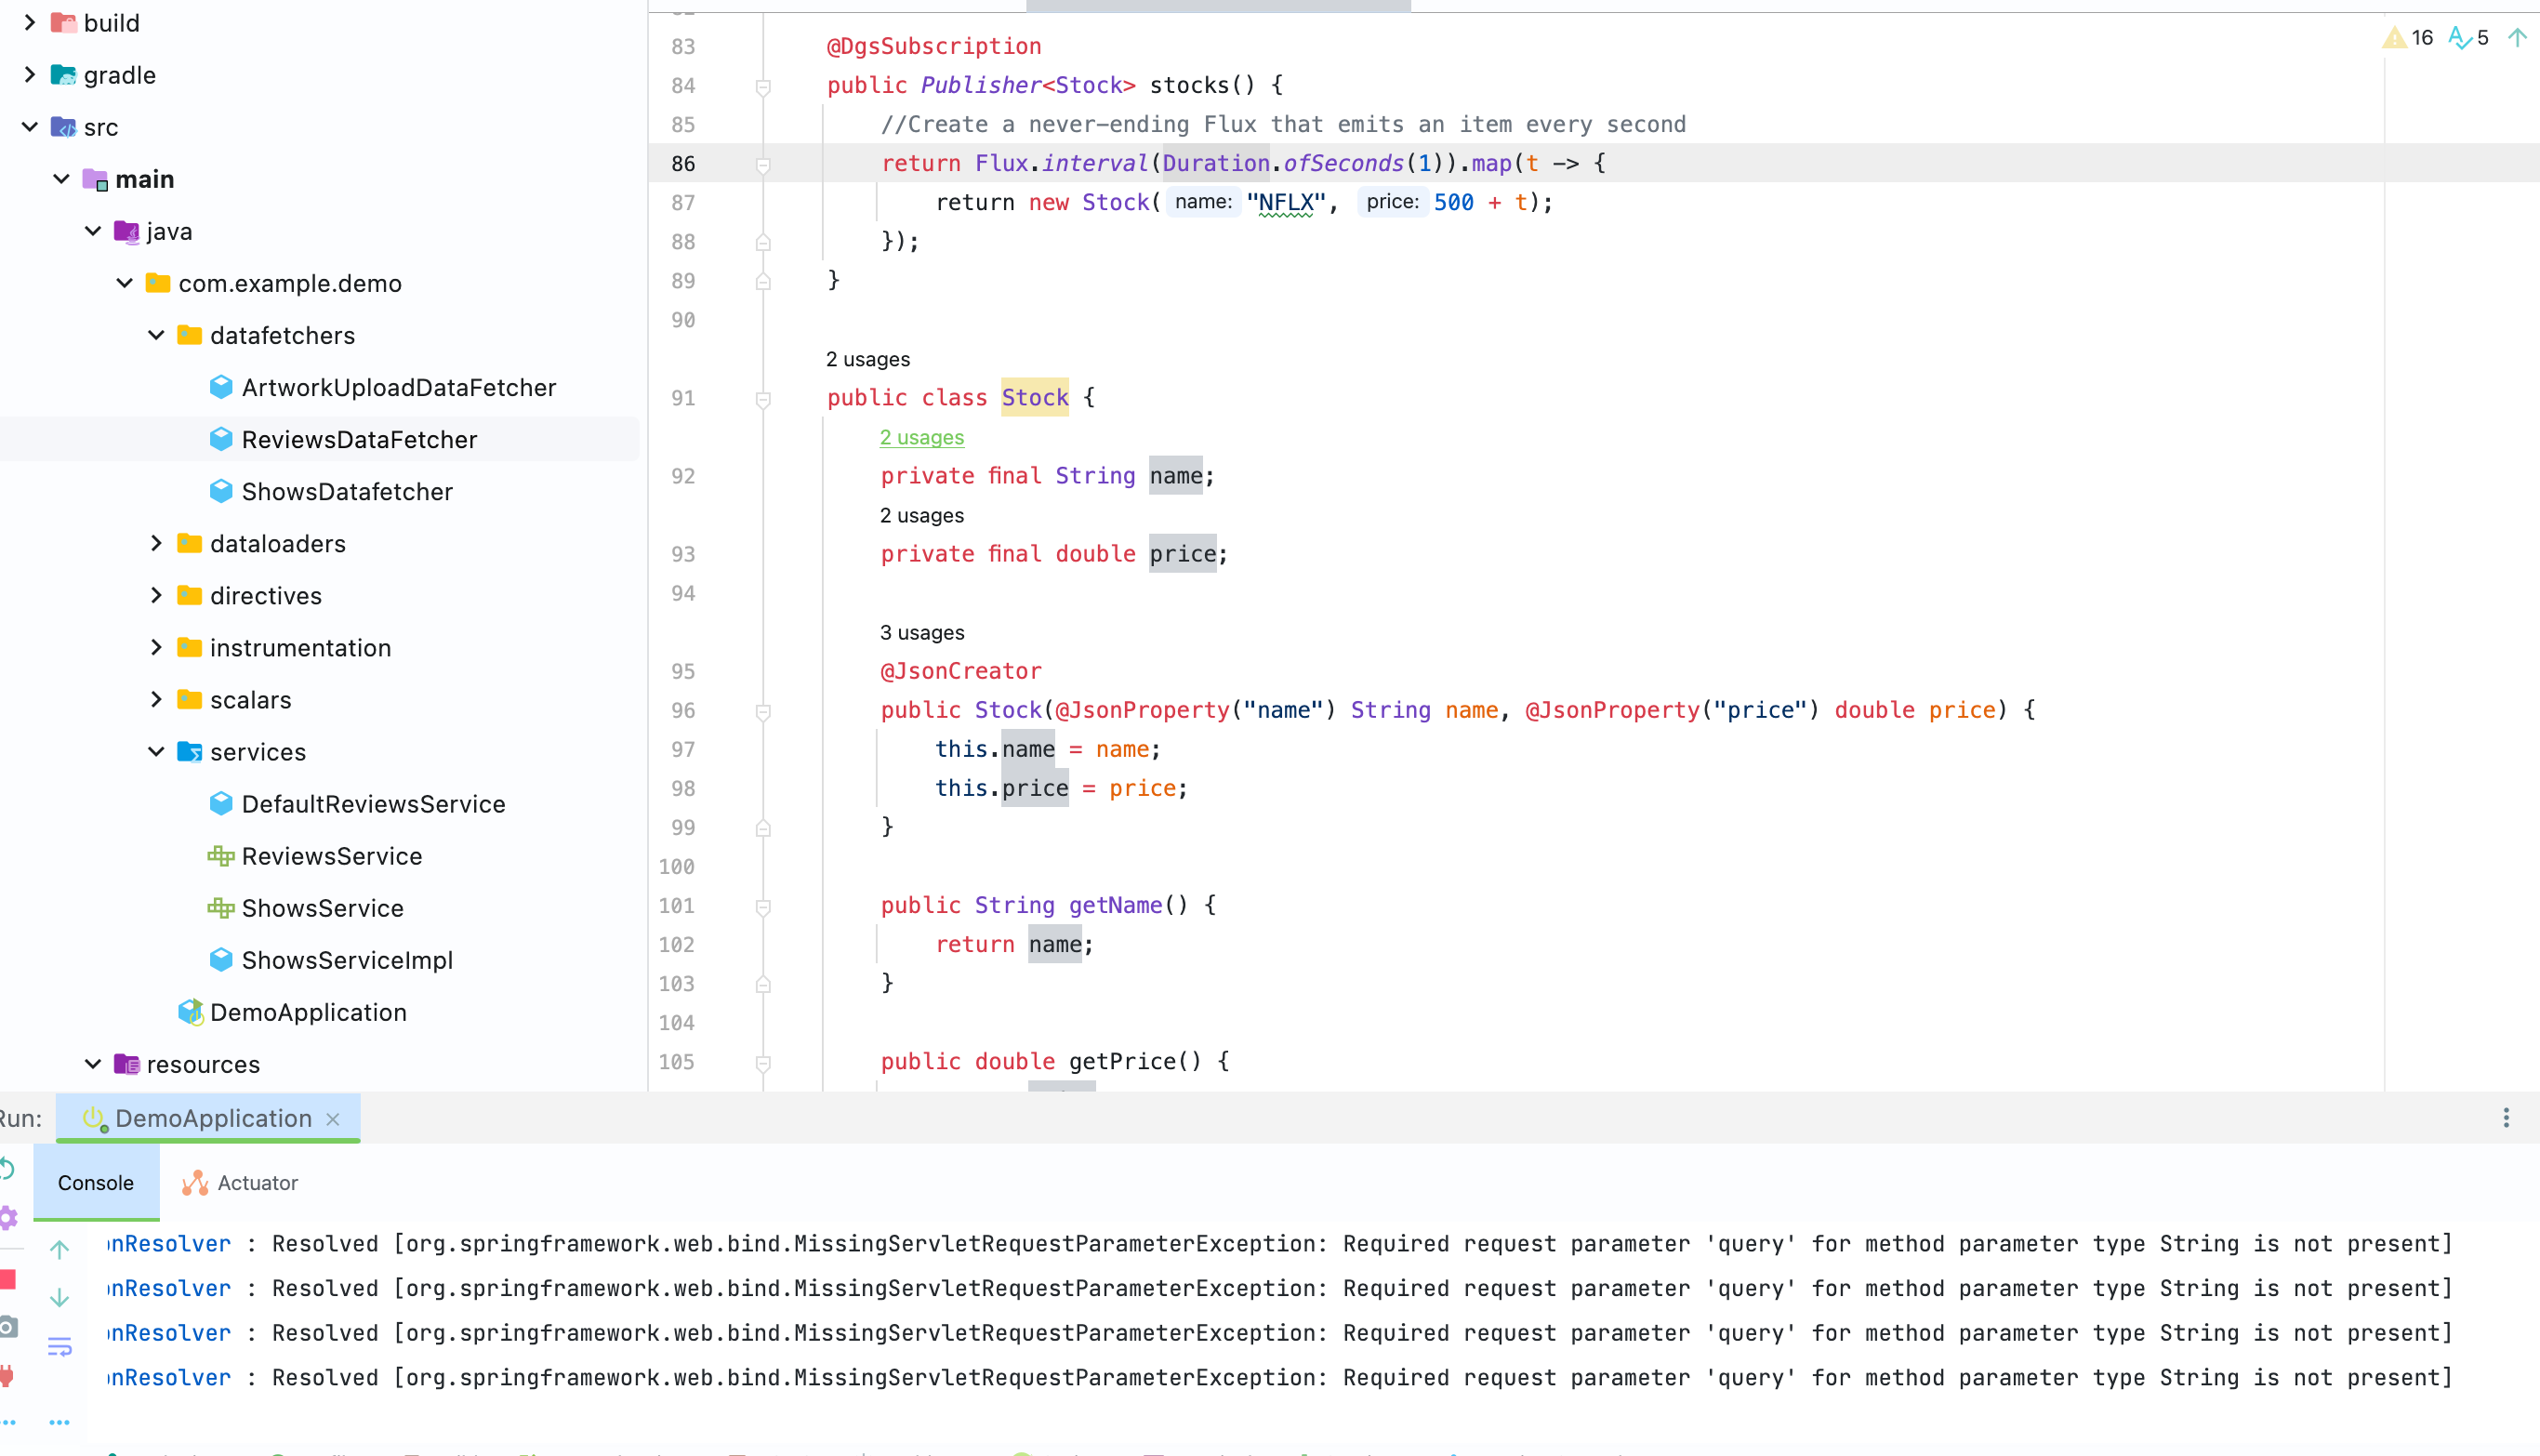
Task: Open the more options menu in run panel
Action: 2507,1118
